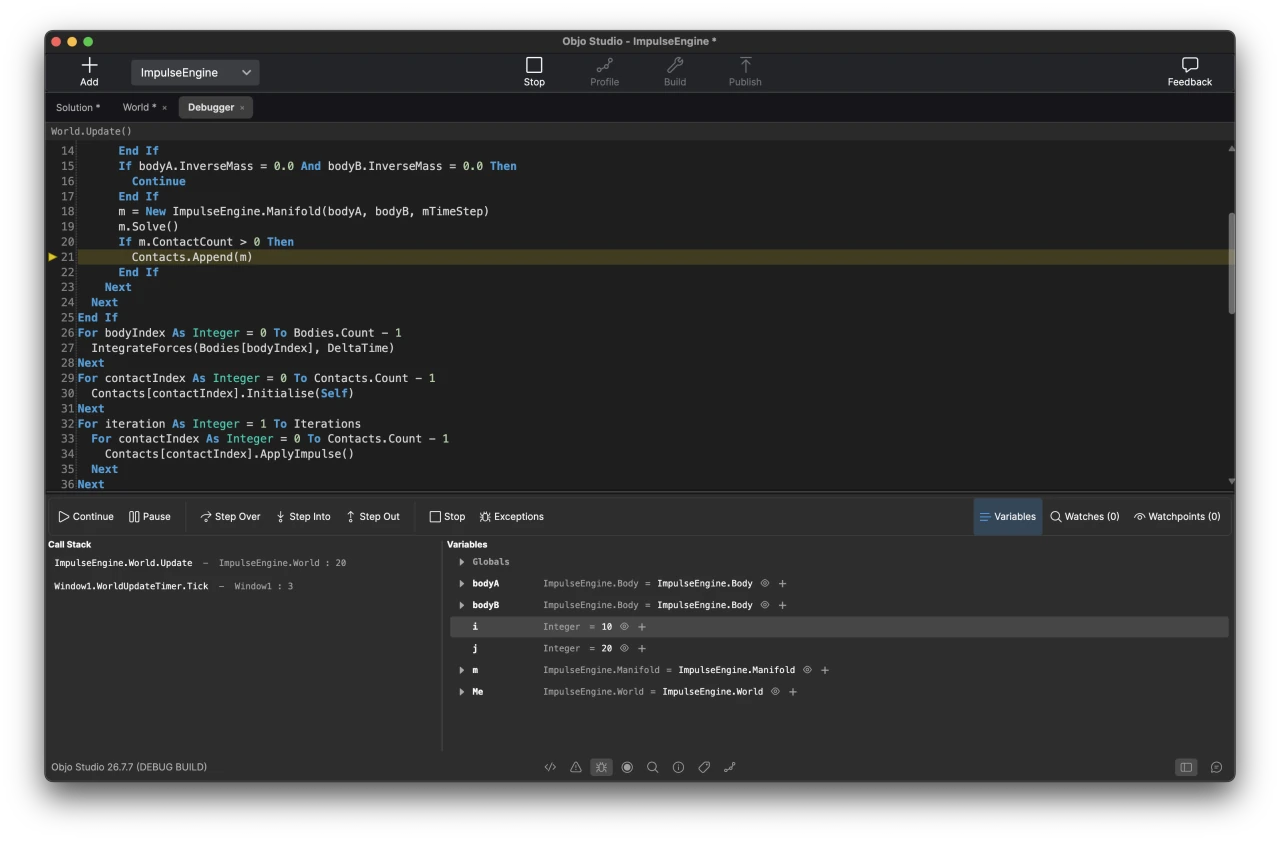The height and width of the screenshot is (841, 1280).
Task: Add a watch for variable j using its plus icon
Action: point(642,649)
